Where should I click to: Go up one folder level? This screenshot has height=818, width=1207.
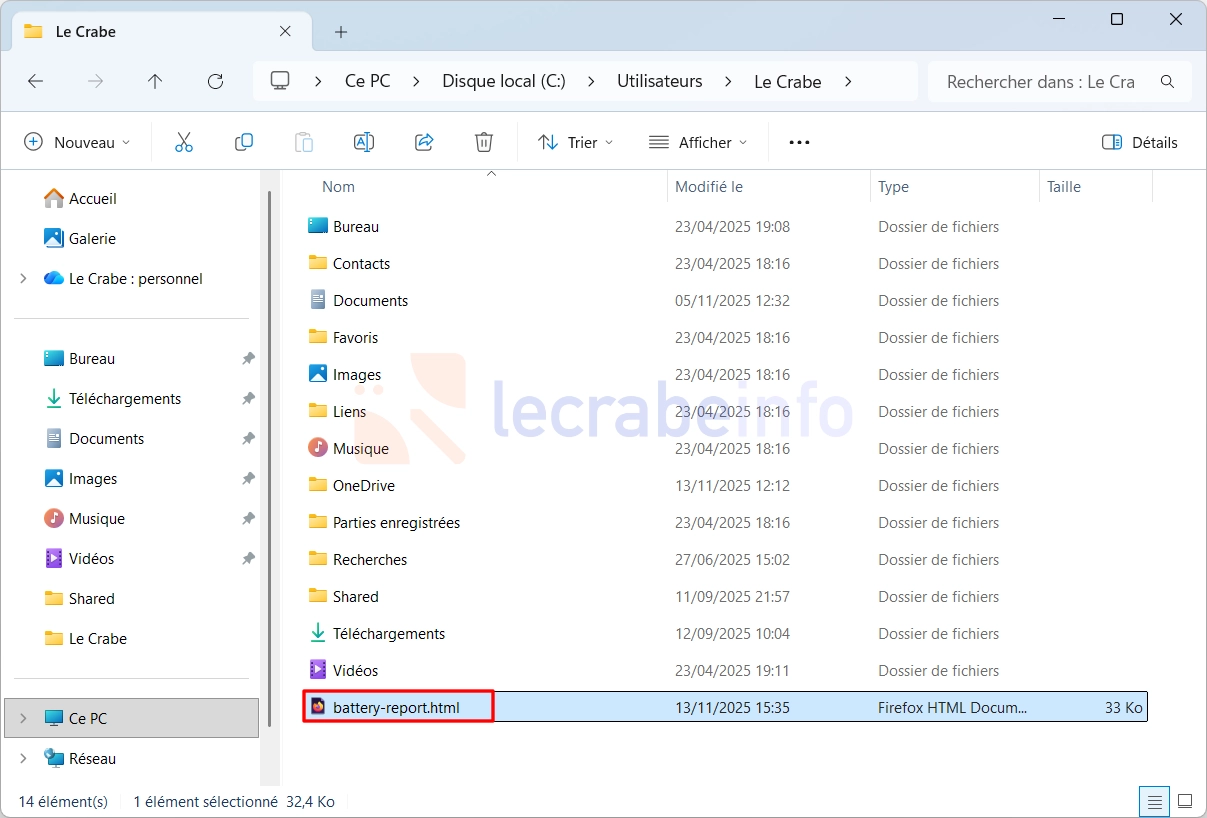[155, 82]
